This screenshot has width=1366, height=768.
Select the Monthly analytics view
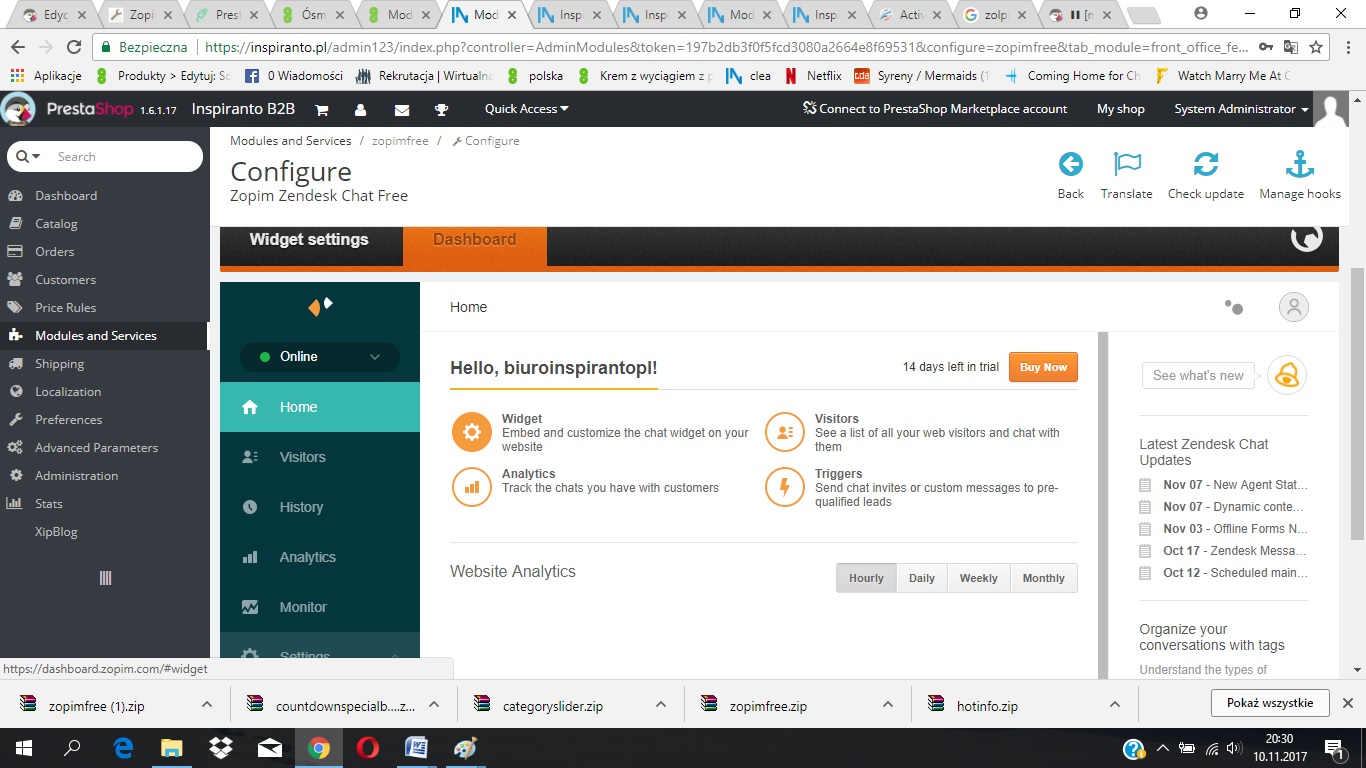1044,578
